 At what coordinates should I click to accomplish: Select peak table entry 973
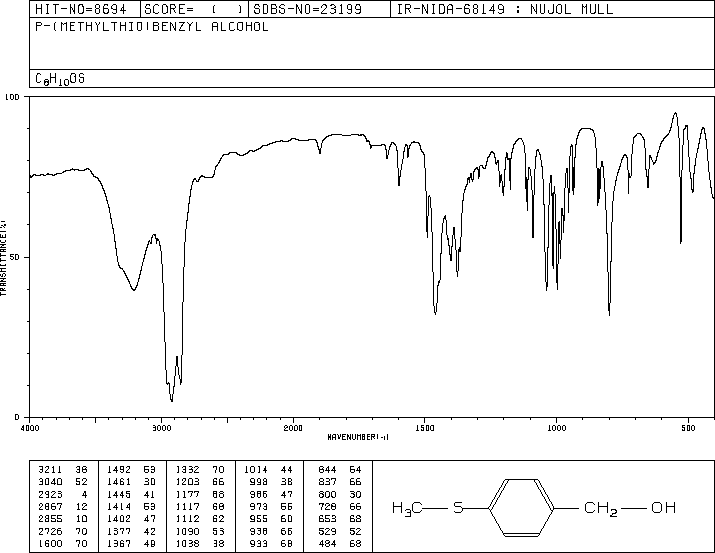click(259, 506)
